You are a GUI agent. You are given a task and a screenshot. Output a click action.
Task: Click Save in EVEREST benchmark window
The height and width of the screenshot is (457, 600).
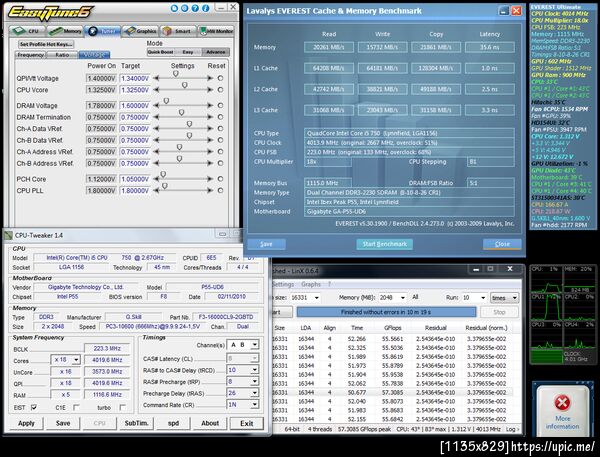point(266,244)
